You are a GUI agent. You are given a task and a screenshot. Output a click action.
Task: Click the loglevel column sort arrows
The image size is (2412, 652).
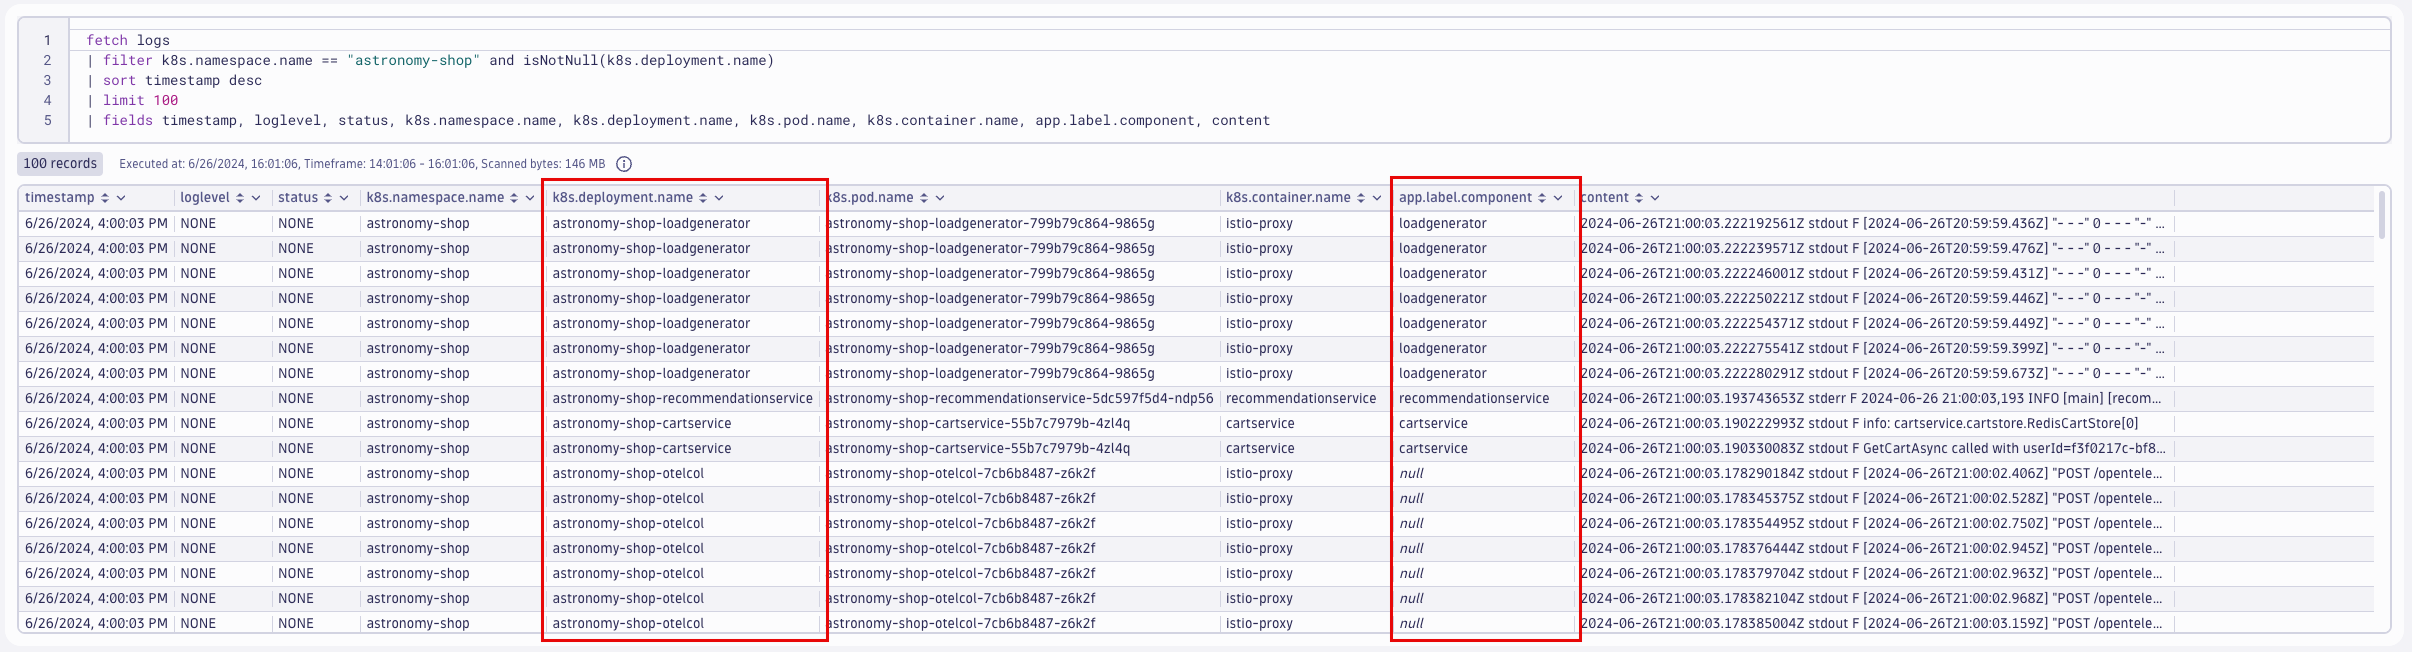(240, 198)
